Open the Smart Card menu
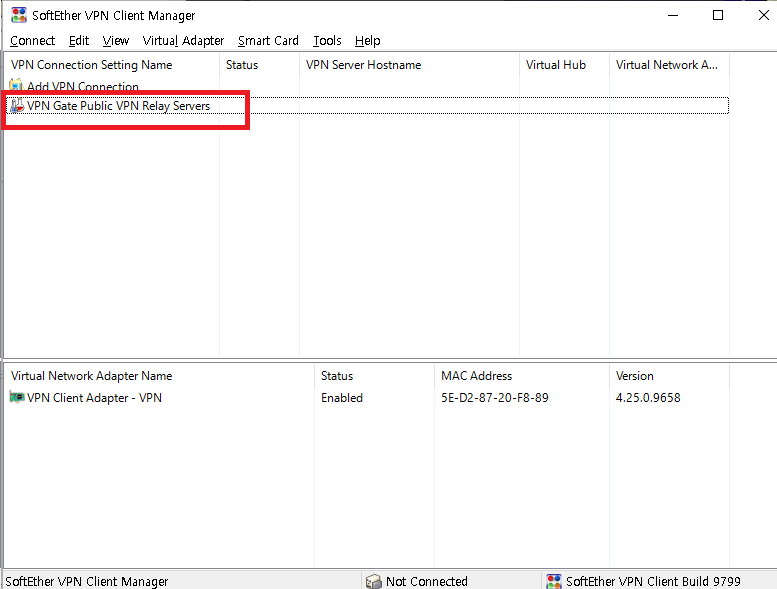777x589 pixels. [268, 41]
